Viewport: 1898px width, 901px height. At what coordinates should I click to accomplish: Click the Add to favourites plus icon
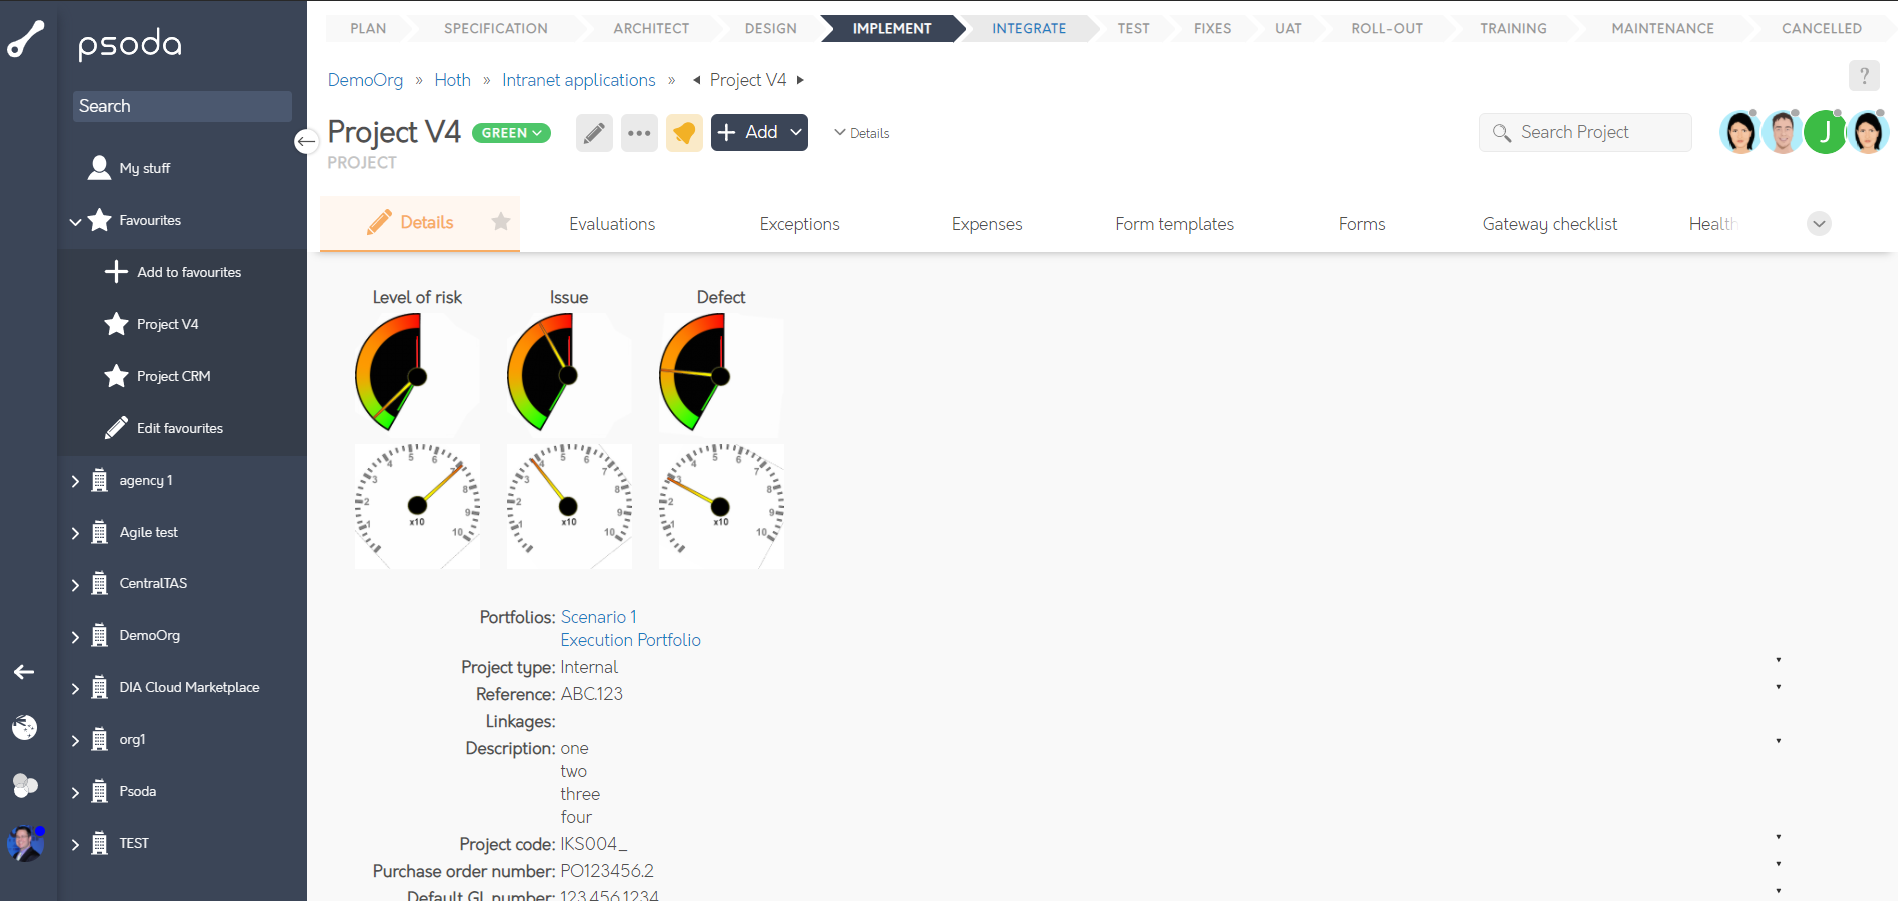pos(117,271)
